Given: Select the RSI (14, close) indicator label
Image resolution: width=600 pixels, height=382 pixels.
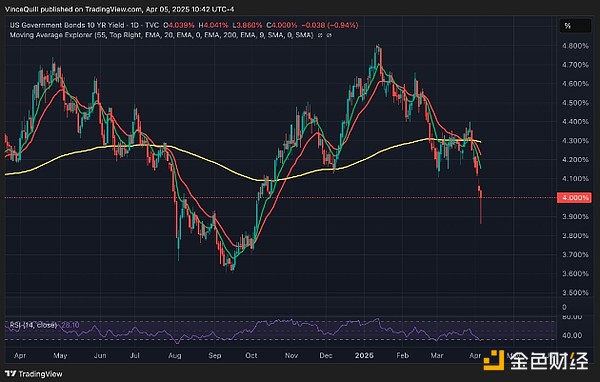Looking at the screenshot, I should click(x=34, y=325).
